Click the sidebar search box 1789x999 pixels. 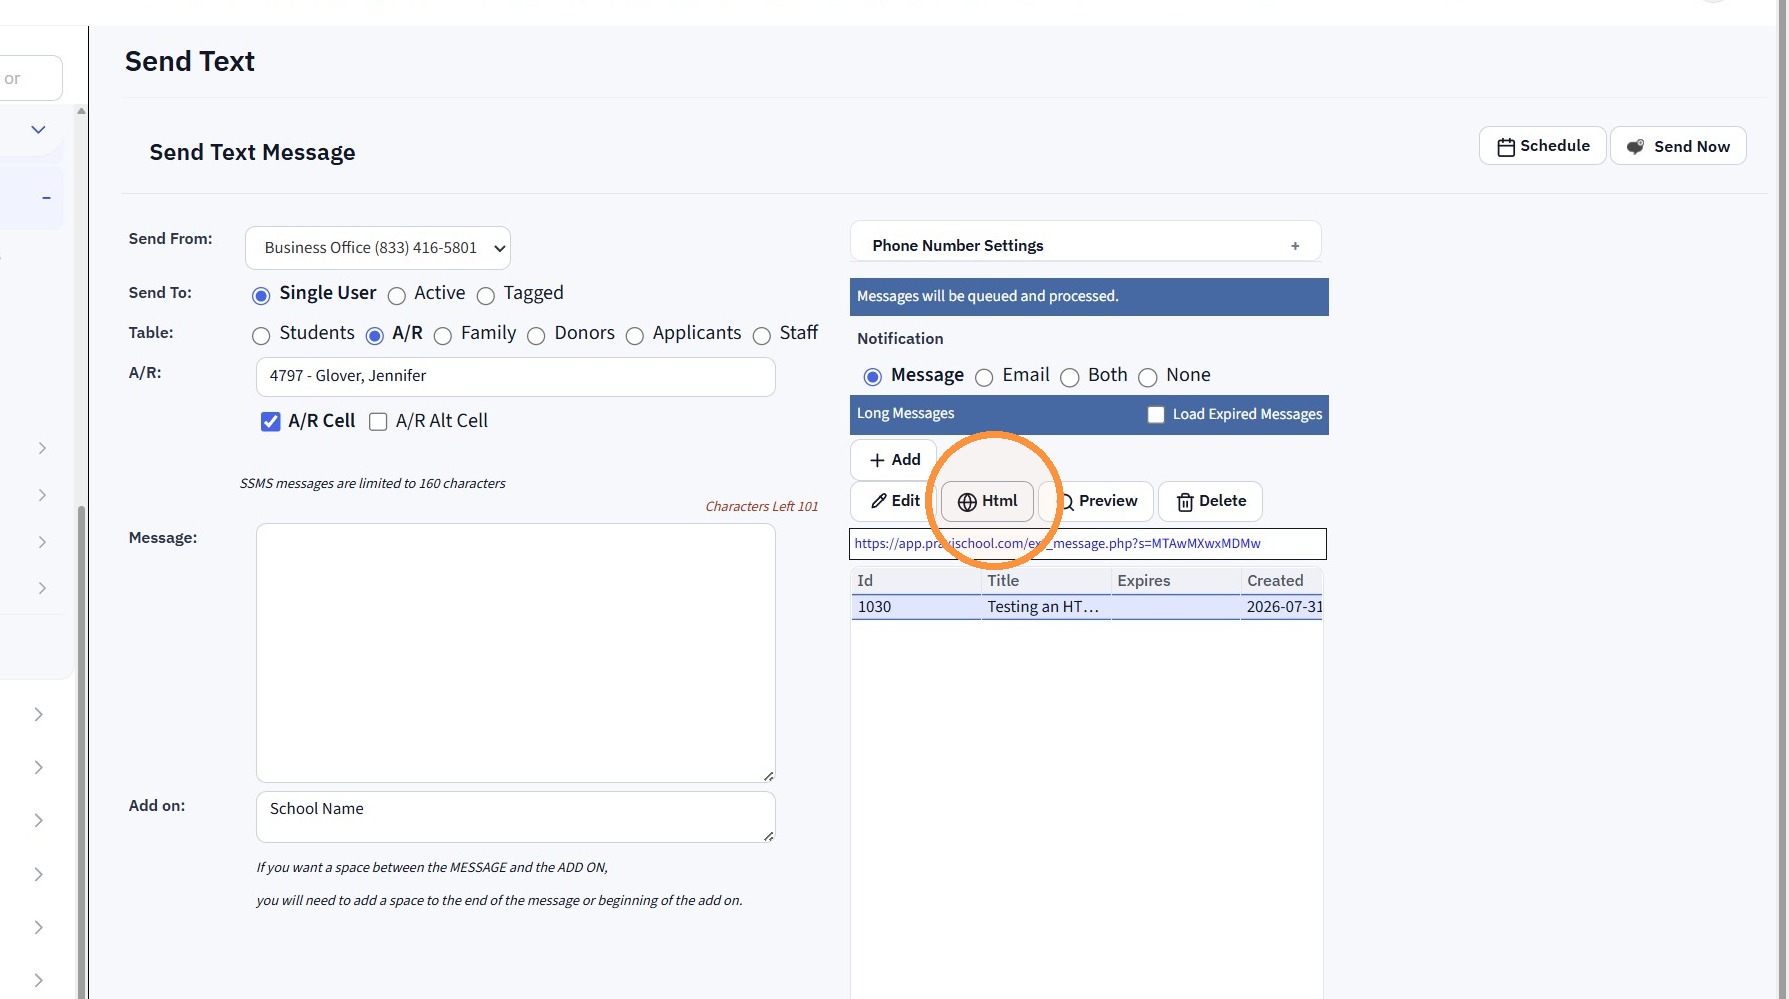pyautogui.click(x=30, y=79)
